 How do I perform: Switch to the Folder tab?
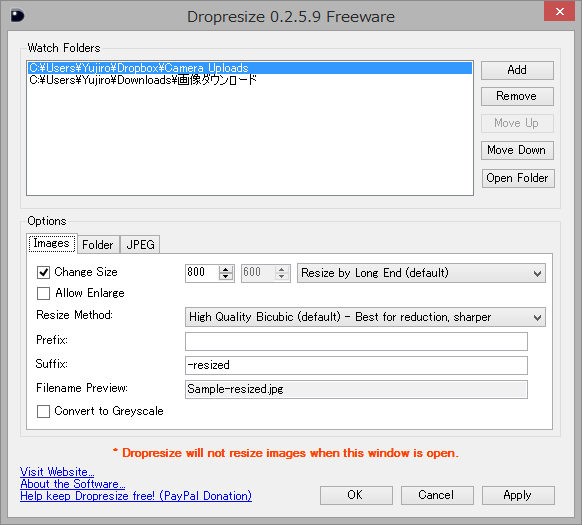click(98, 245)
